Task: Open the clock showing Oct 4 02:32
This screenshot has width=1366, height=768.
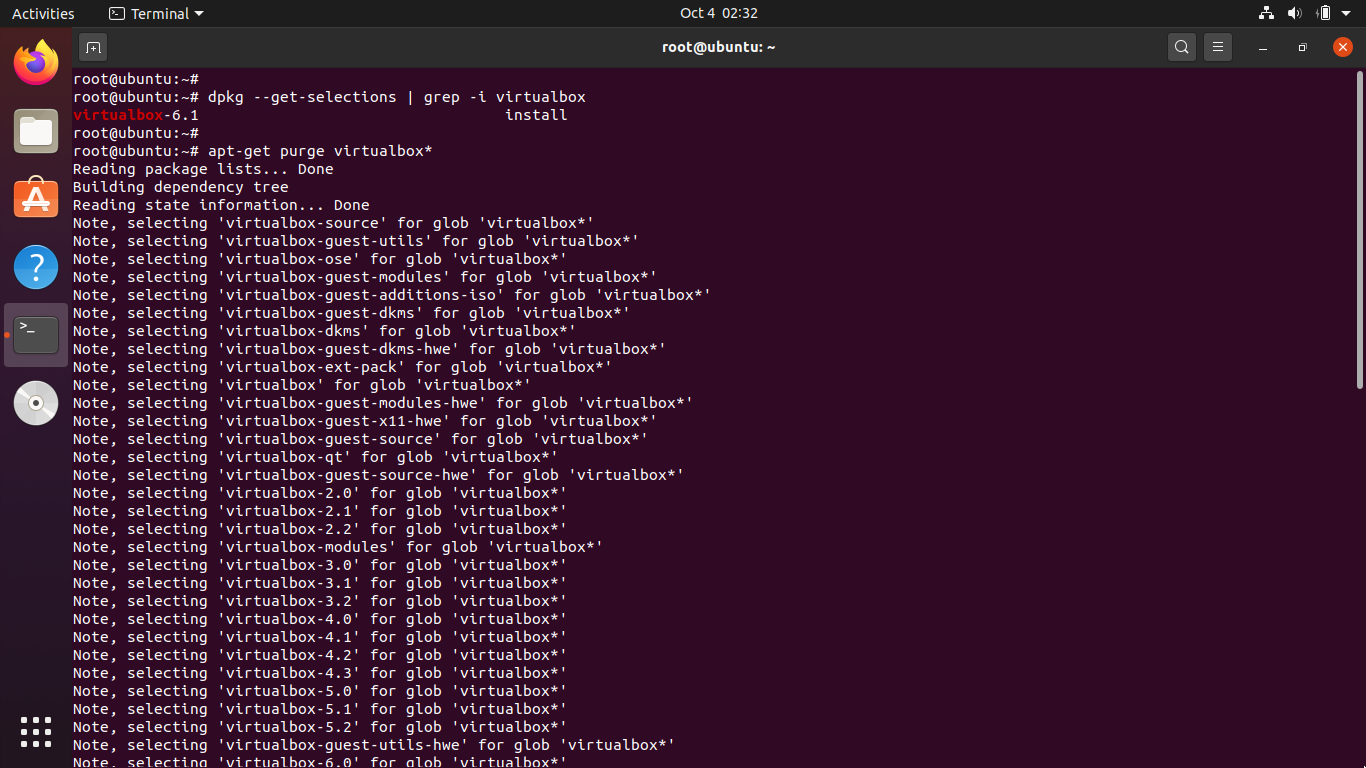Action: click(718, 13)
